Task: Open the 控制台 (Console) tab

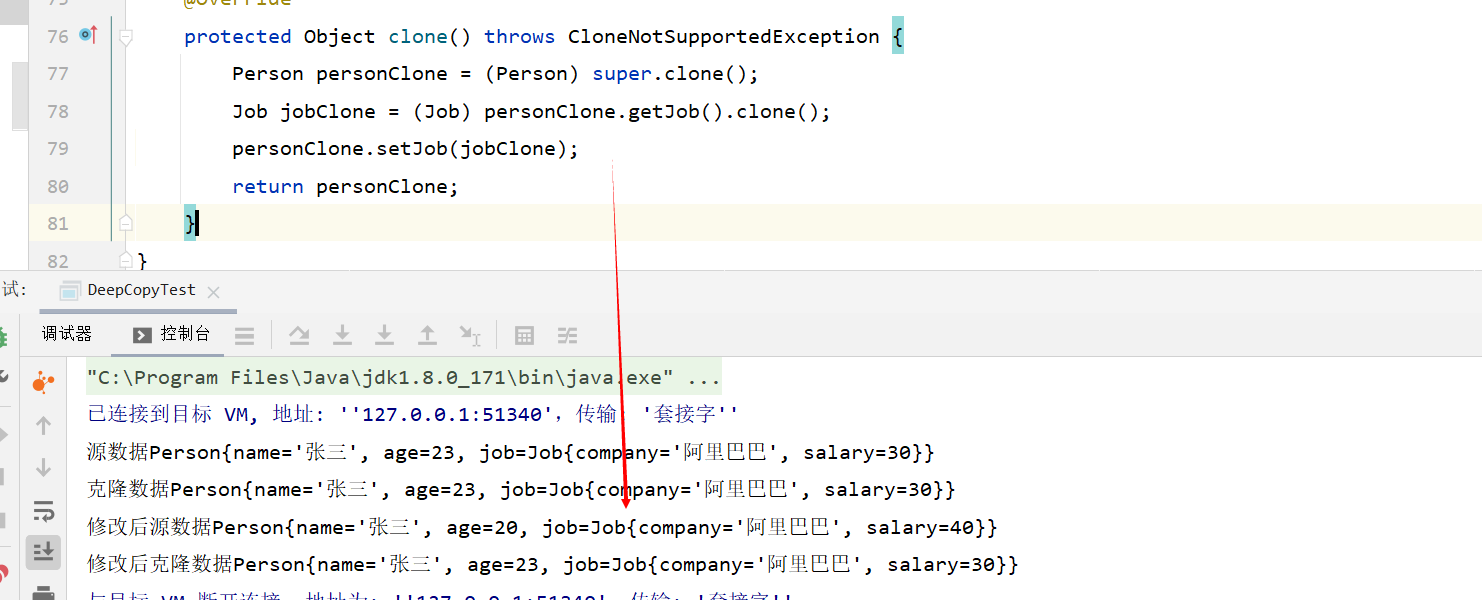Action: [x=172, y=334]
